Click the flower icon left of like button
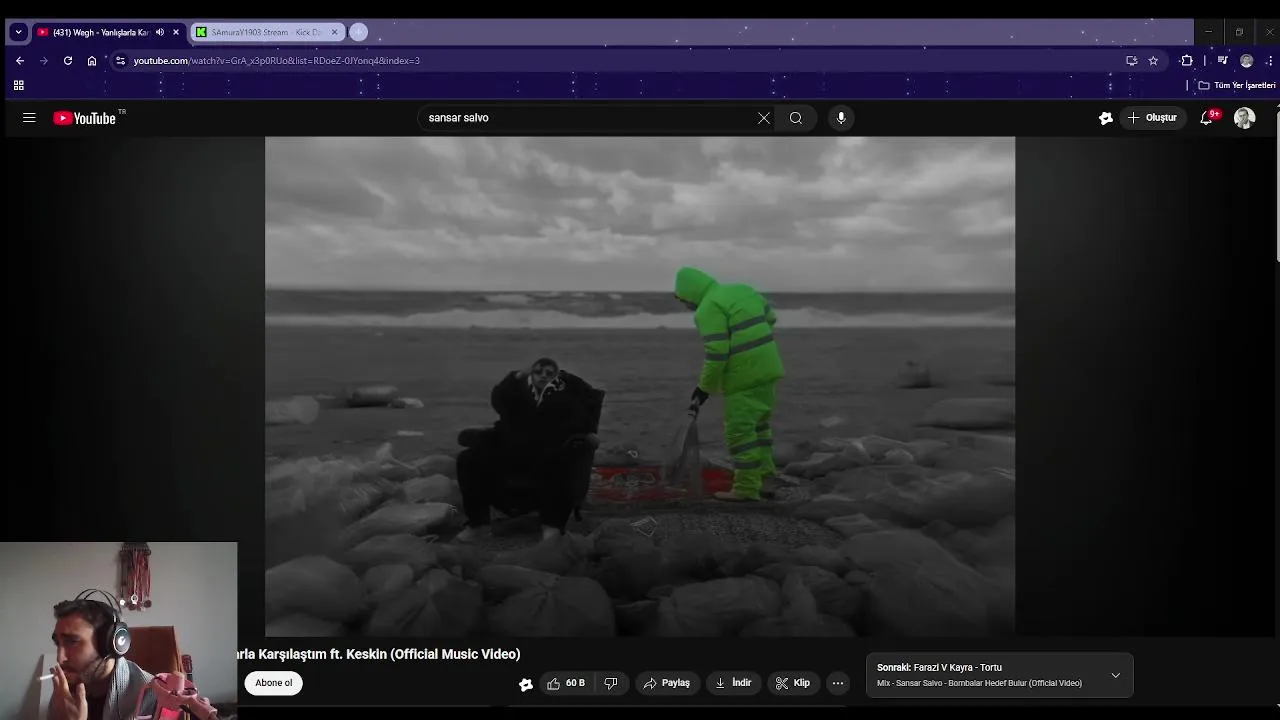This screenshot has height=720, width=1280. (x=526, y=684)
